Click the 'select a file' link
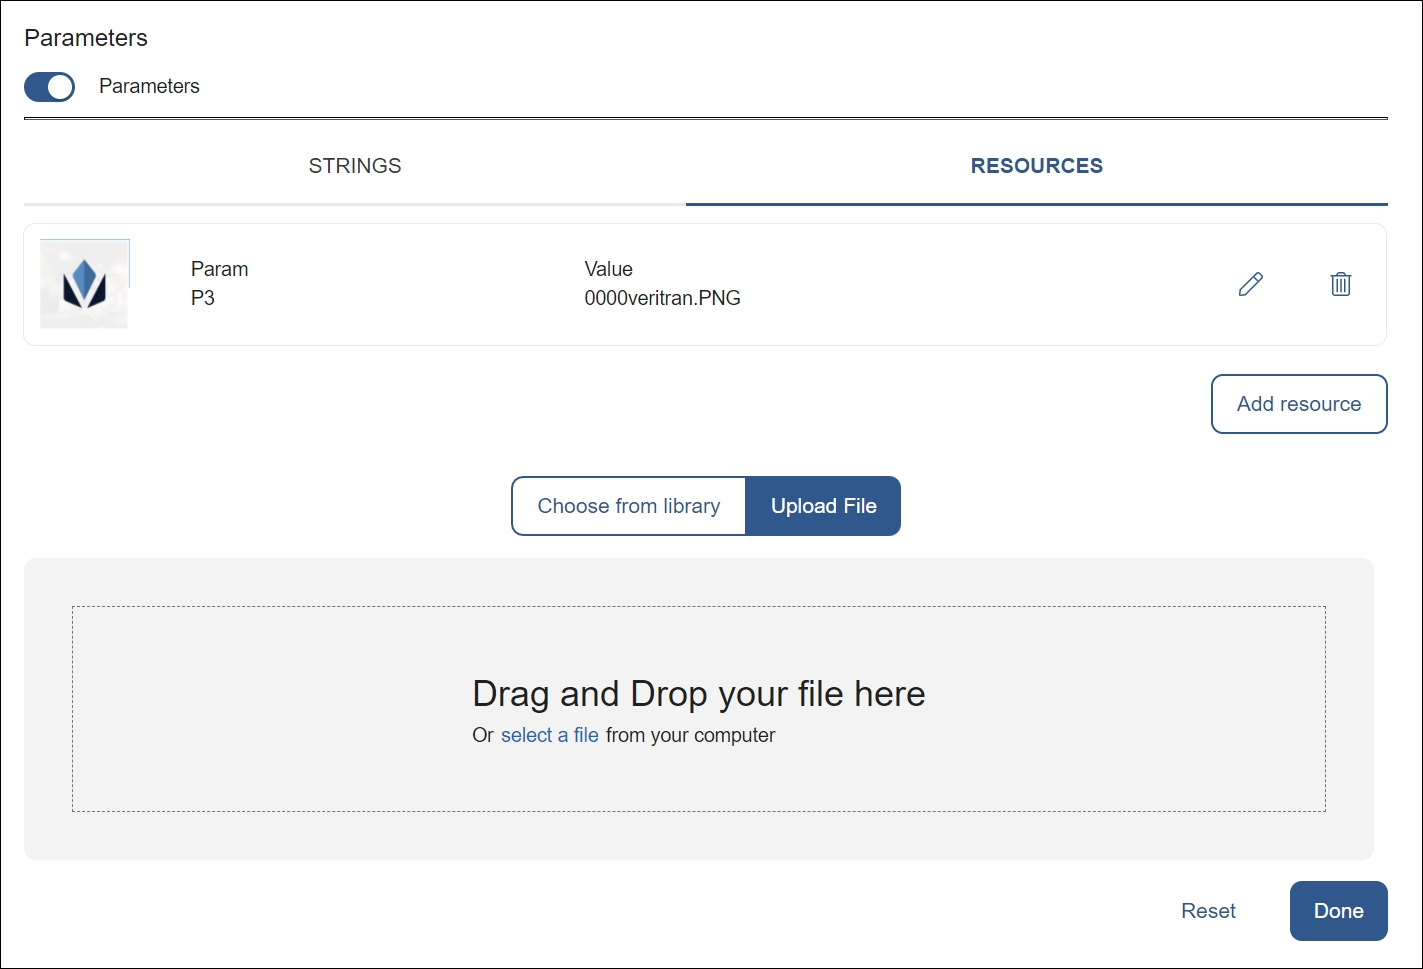 (x=549, y=735)
